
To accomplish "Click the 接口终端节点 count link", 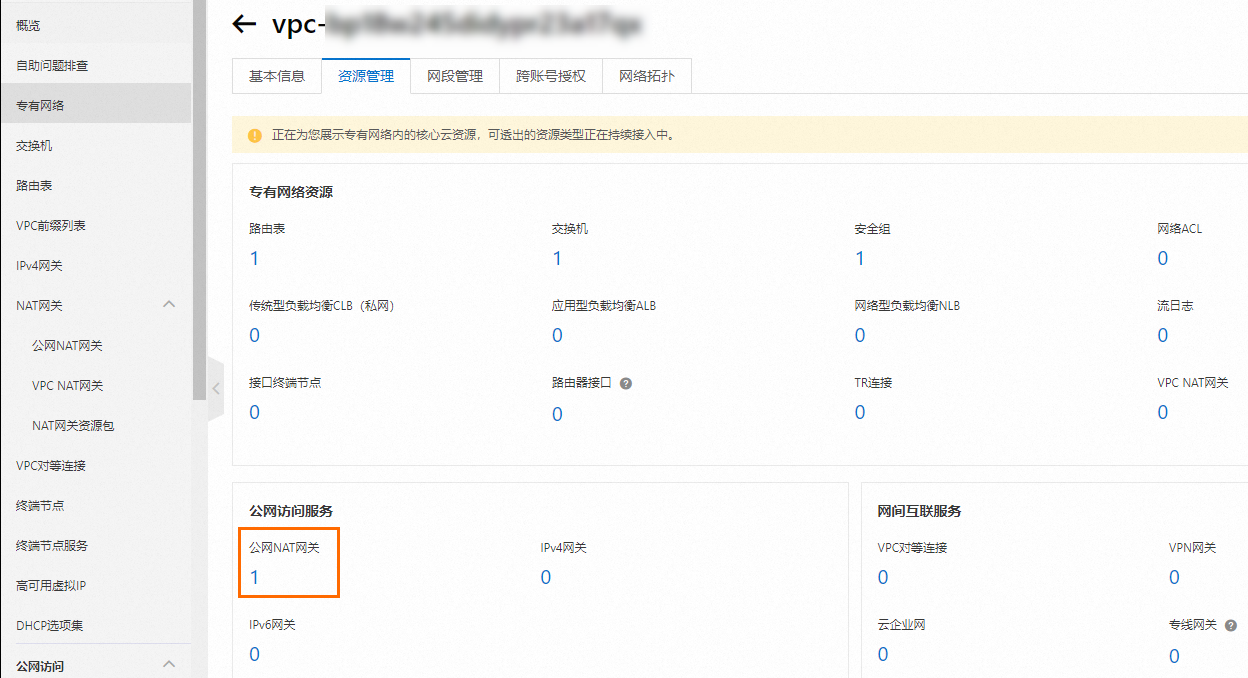I will [254, 412].
